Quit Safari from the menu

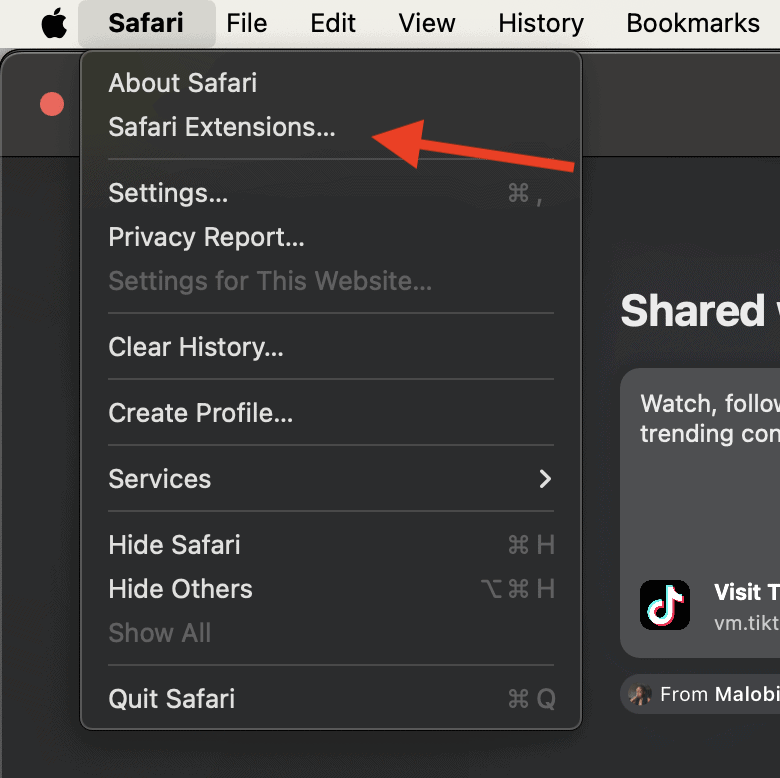[172, 698]
